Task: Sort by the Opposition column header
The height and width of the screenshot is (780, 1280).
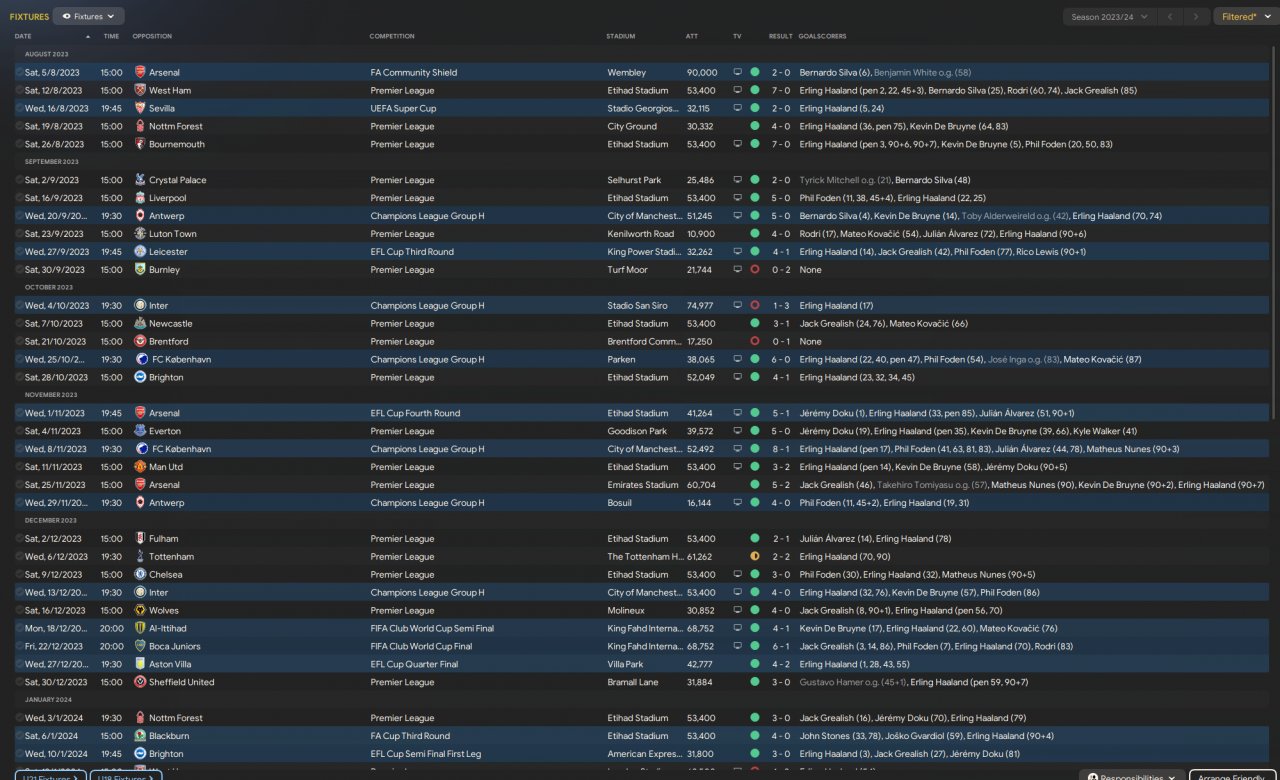Action: (x=152, y=36)
